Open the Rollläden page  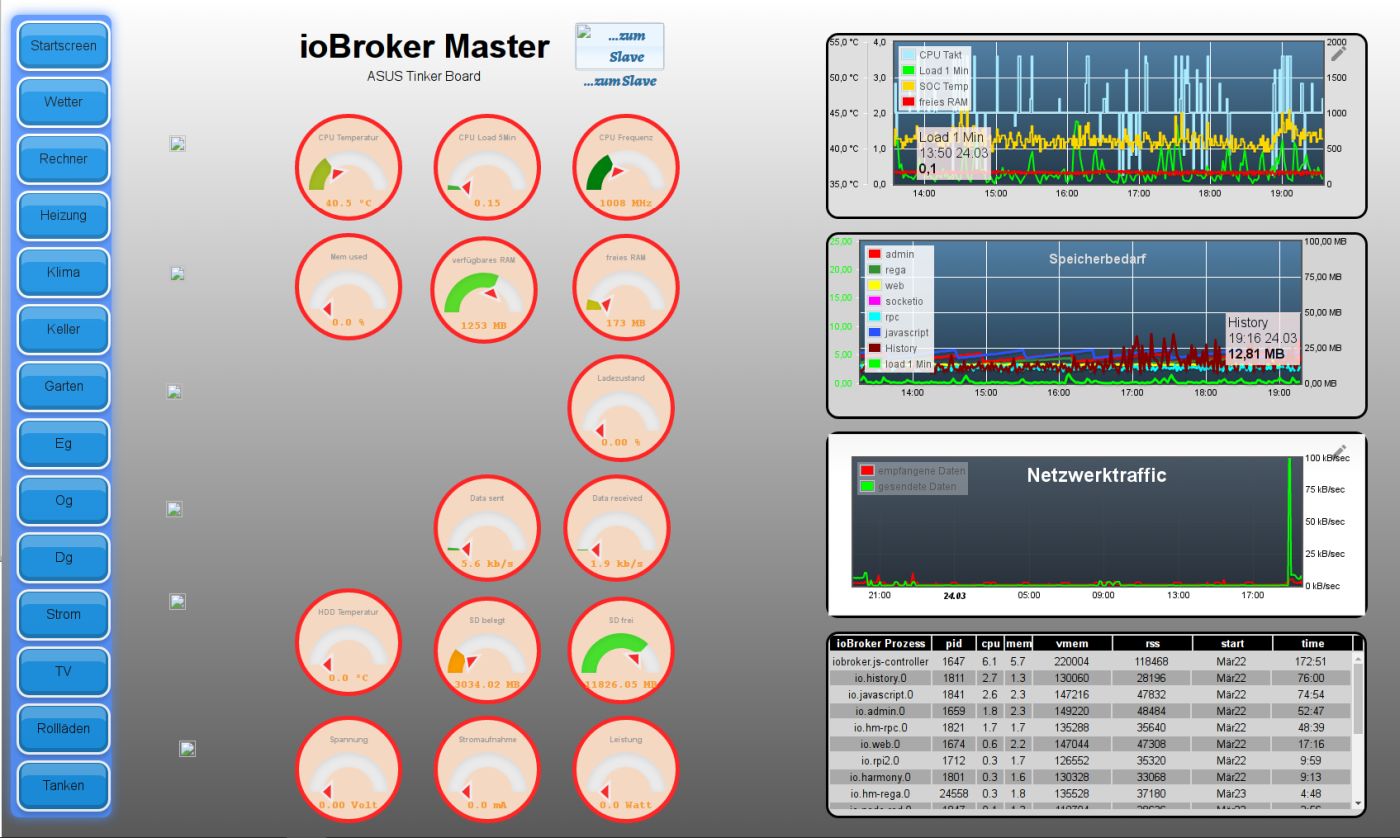[x=63, y=728]
